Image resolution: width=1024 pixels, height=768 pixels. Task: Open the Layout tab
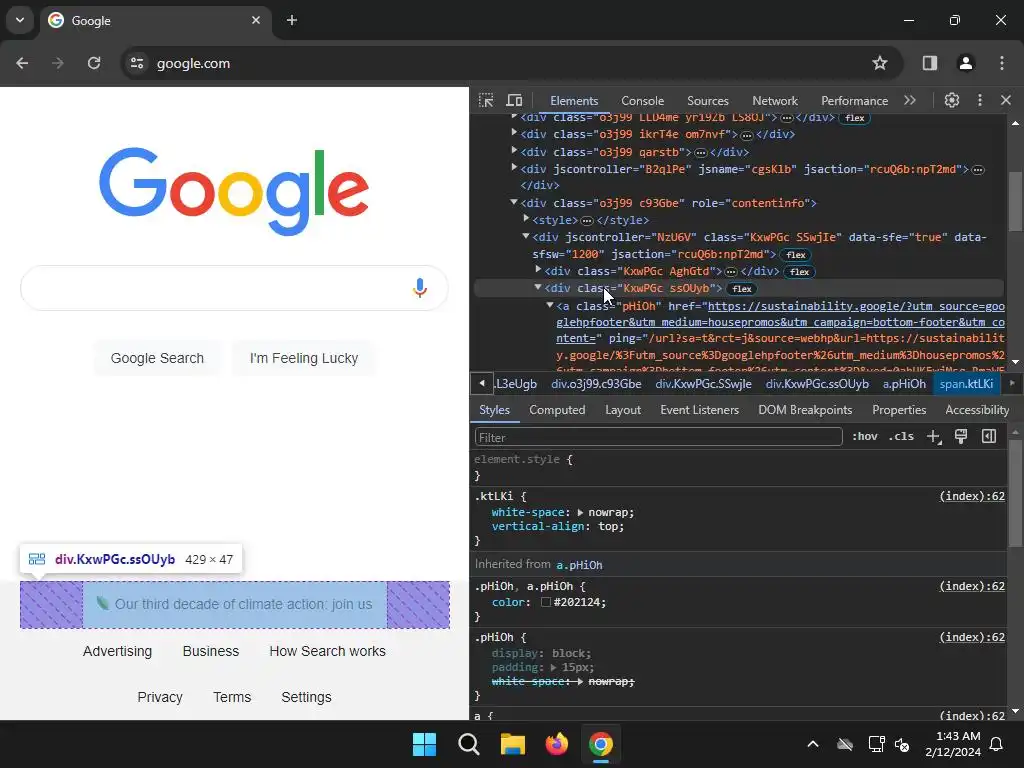click(622, 409)
